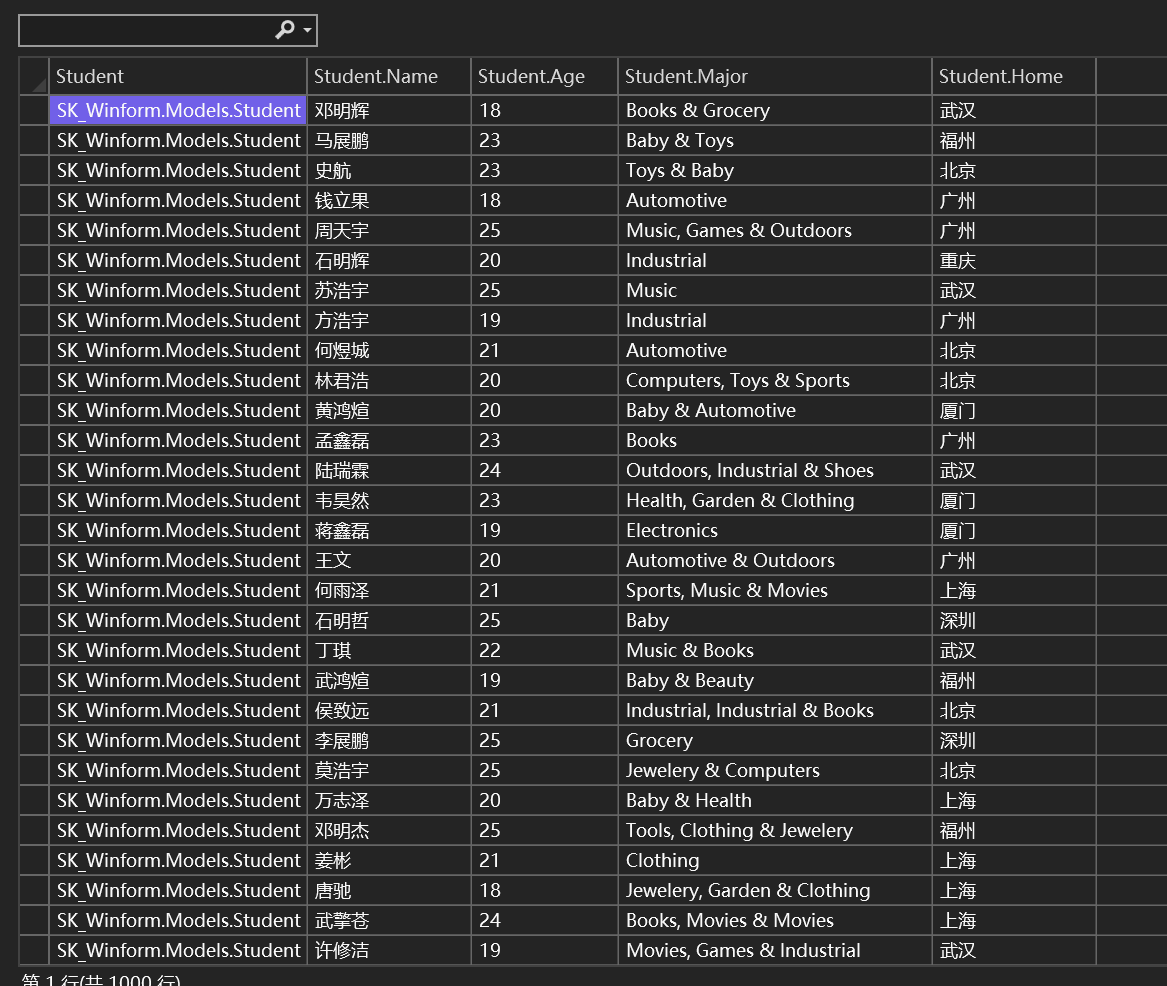Open the search options dropdown arrow

[x=307, y=31]
